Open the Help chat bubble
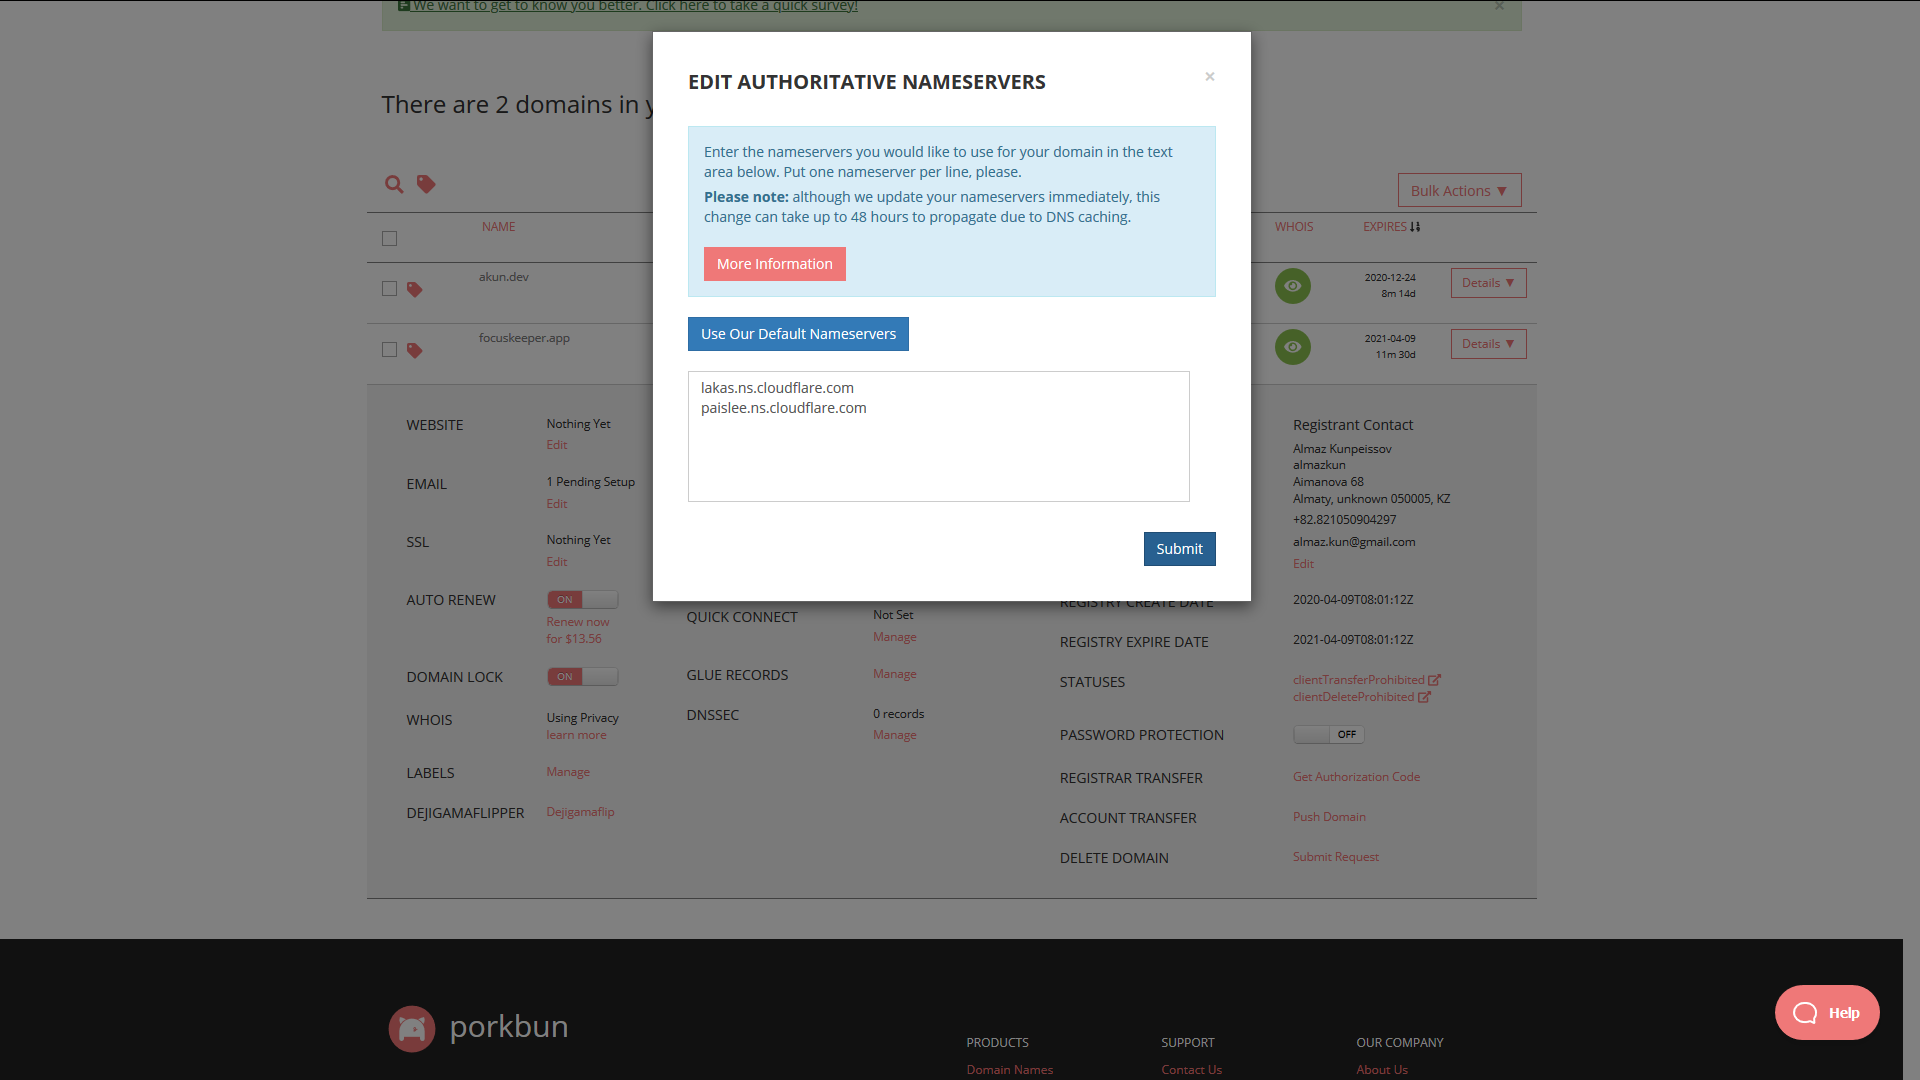This screenshot has width=1920, height=1080. click(x=1826, y=1013)
